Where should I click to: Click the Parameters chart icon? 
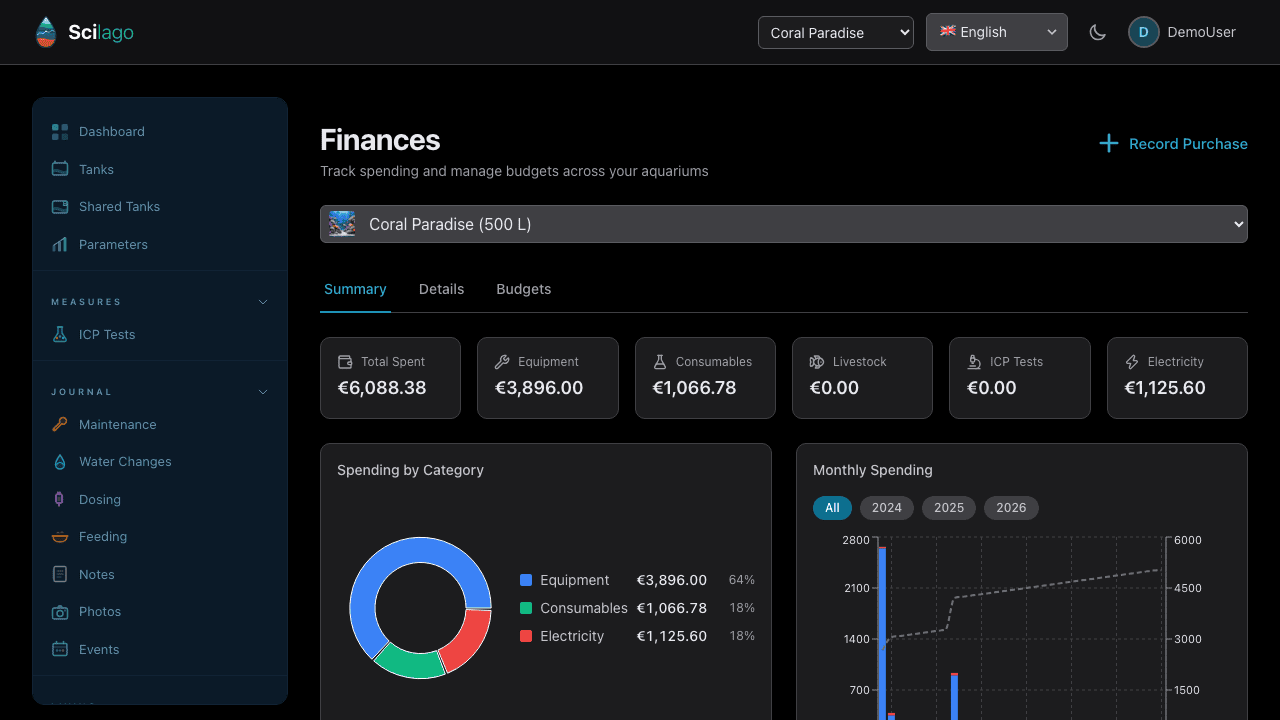pyautogui.click(x=60, y=244)
